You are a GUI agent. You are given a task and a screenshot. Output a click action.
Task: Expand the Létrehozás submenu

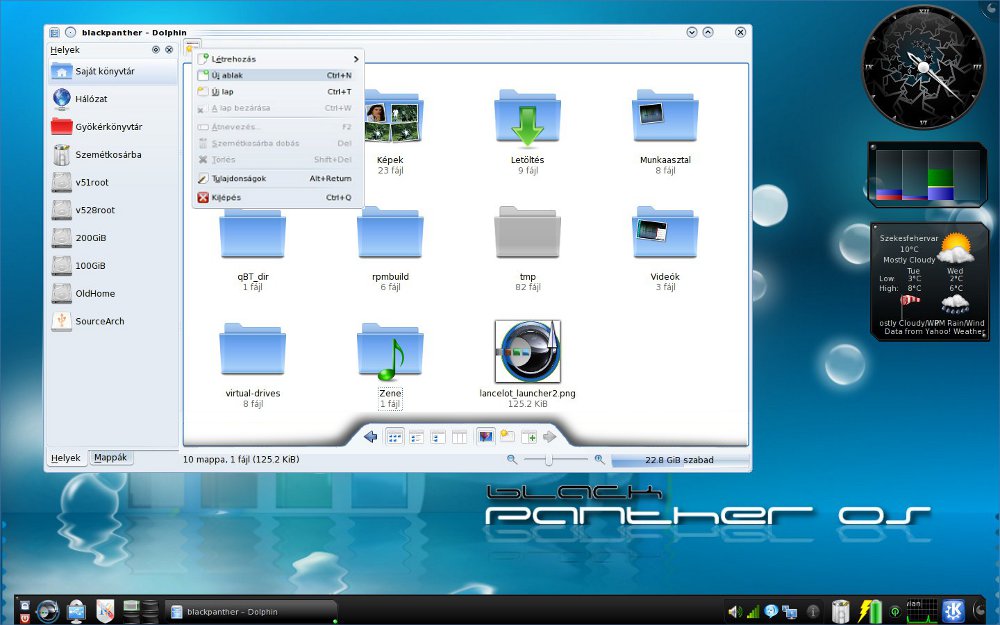(278, 59)
